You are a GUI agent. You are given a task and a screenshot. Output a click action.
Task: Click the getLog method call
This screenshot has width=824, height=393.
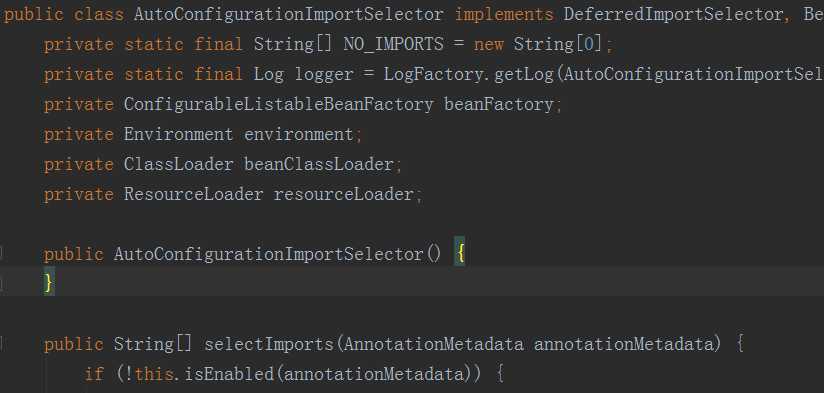tap(524, 75)
